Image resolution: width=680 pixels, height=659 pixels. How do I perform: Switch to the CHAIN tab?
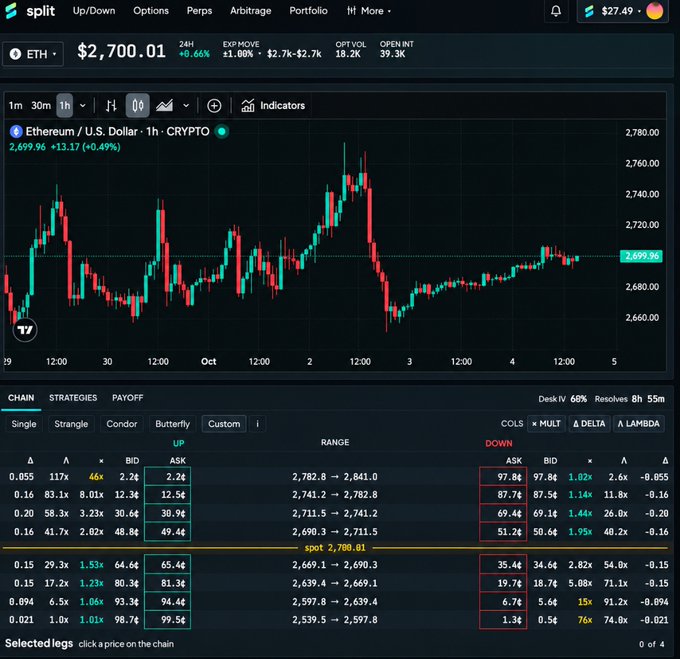tap(21, 398)
